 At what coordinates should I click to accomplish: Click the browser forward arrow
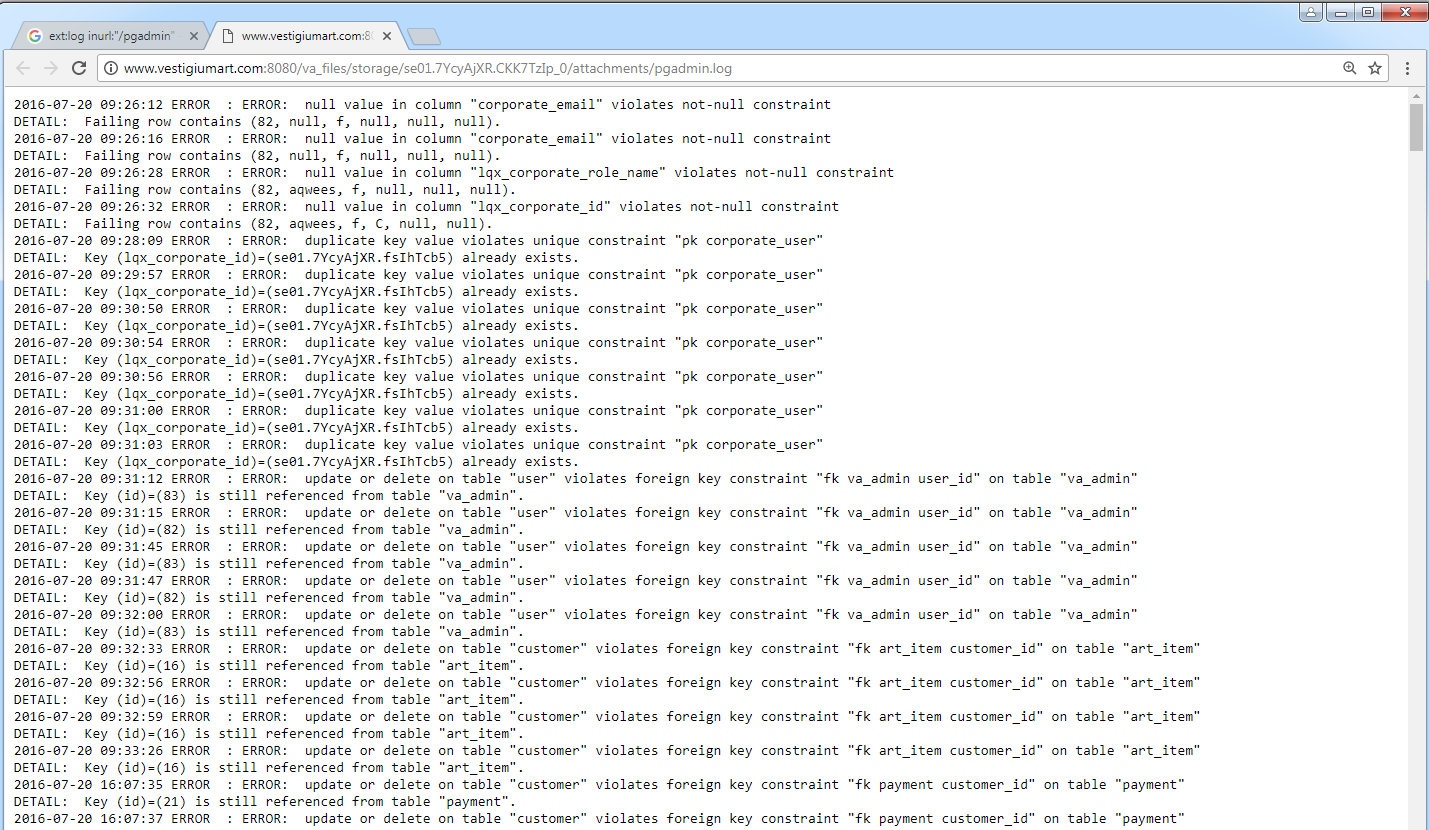(x=51, y=68)
